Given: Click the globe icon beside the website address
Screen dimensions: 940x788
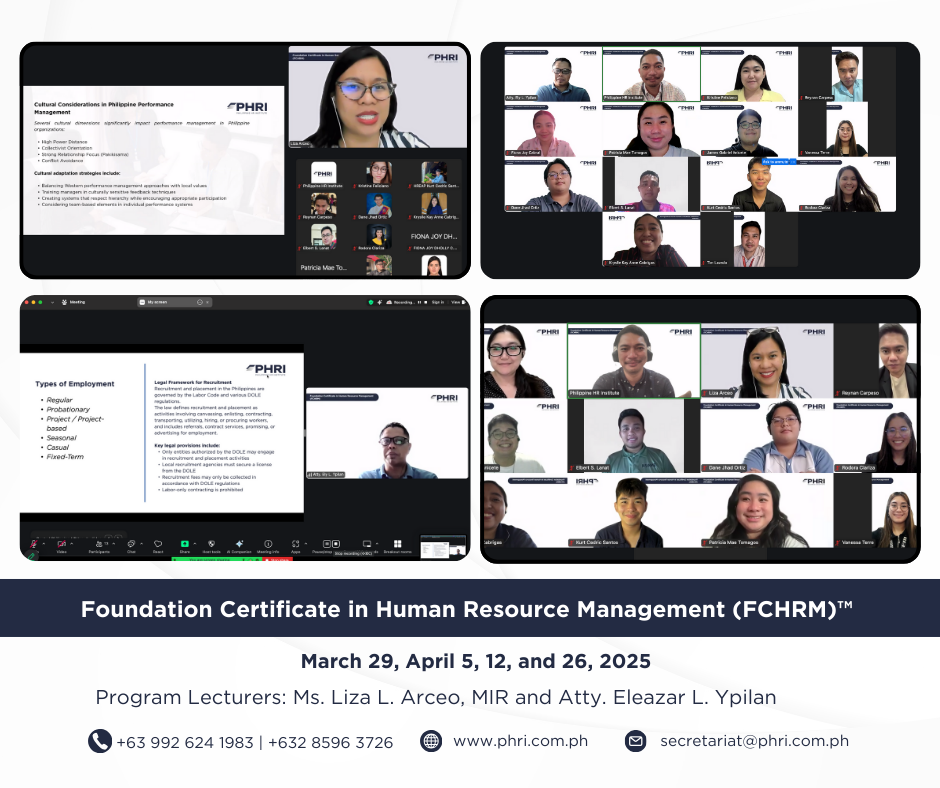Looking at the screenshot, I should point(431,741).
